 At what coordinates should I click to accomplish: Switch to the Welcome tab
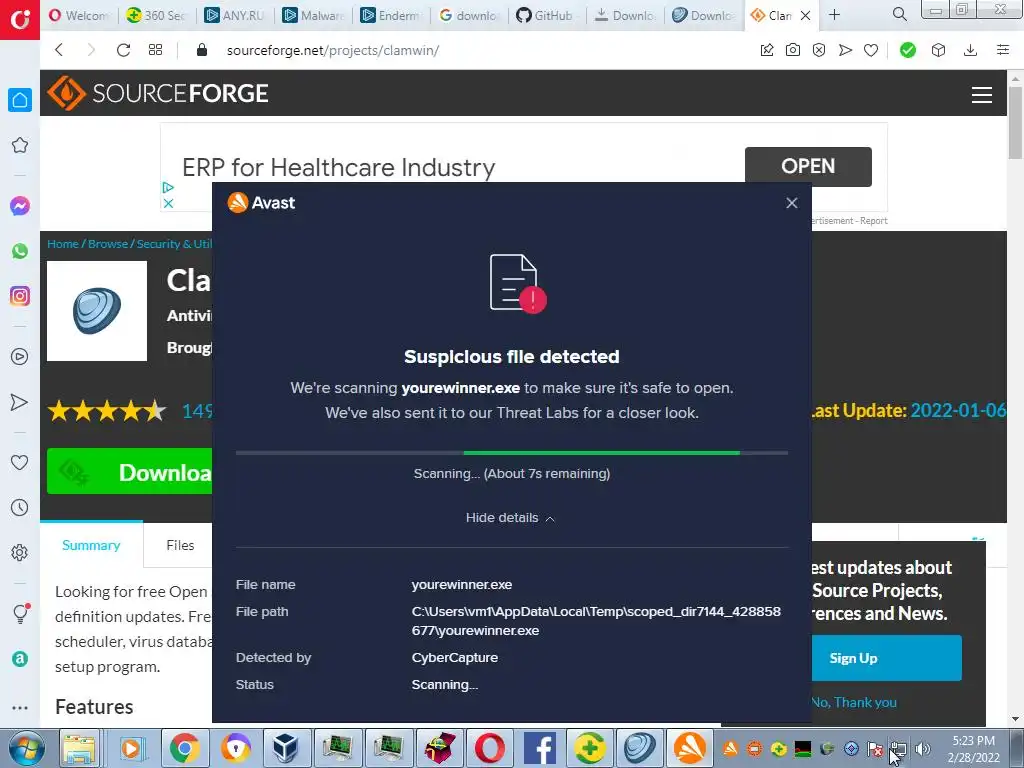pos(79,15)
